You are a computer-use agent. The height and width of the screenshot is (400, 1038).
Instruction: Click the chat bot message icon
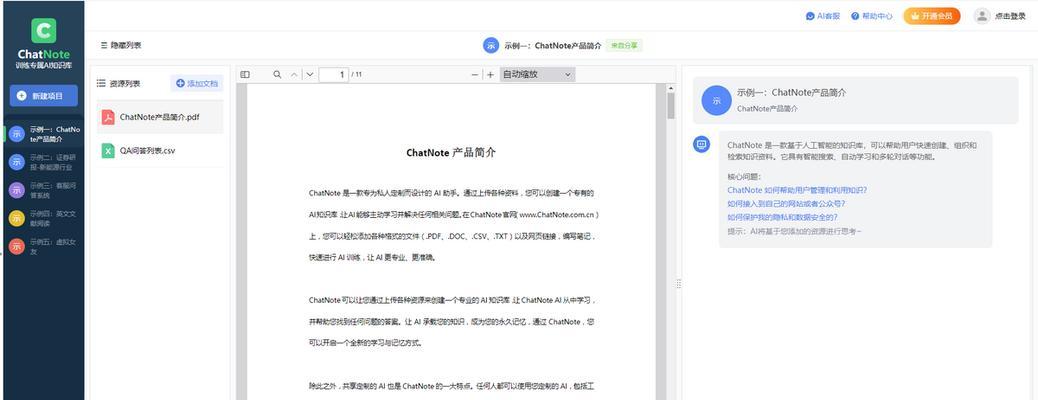point(702,143)
